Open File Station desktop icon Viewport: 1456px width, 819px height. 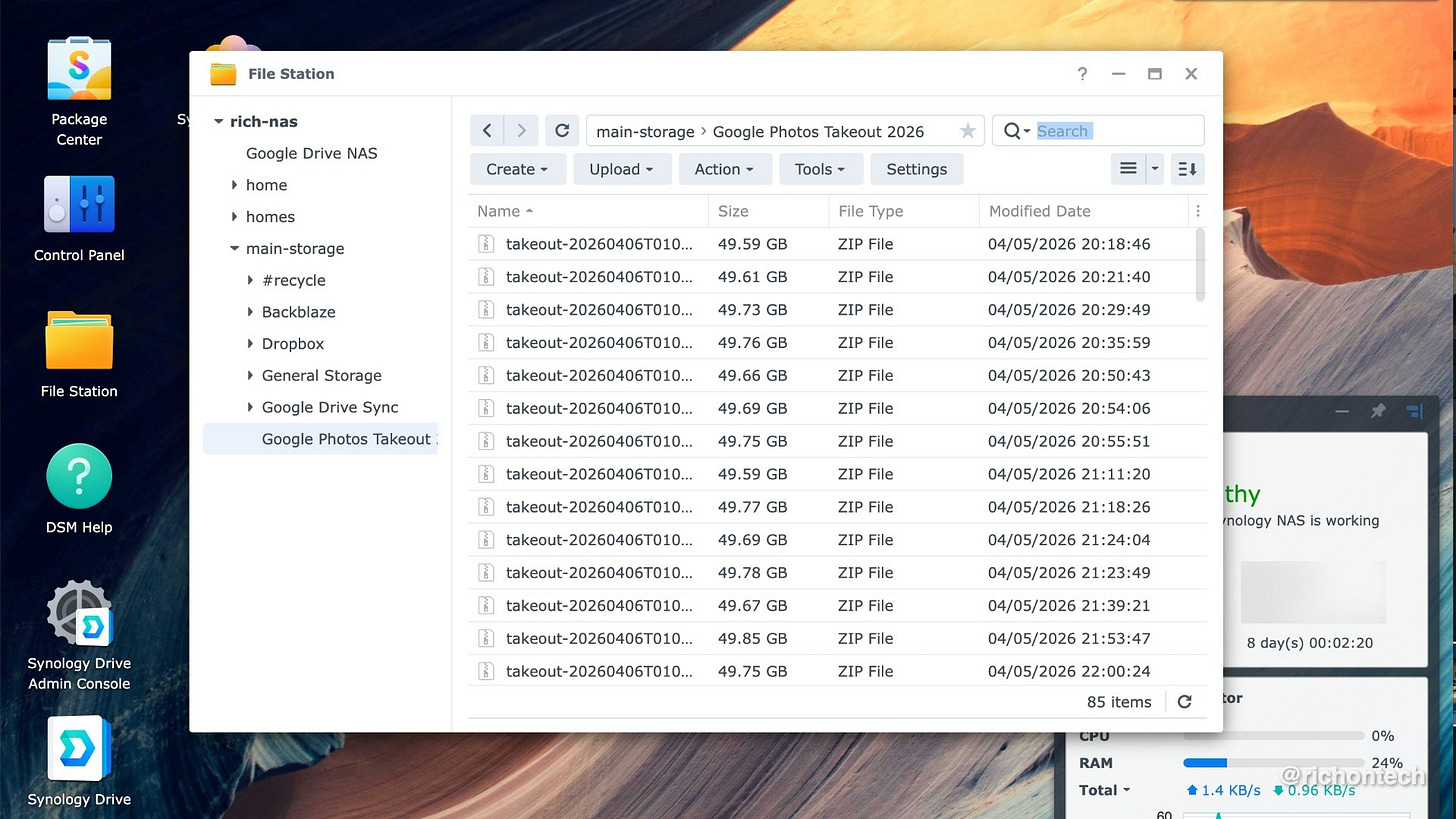click(79, 341)
